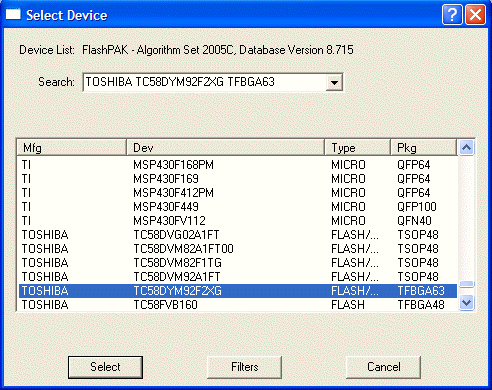Select the TC58DVM82F1TG device row
Screen dimensions: 492x390
[x=238, y=263]
